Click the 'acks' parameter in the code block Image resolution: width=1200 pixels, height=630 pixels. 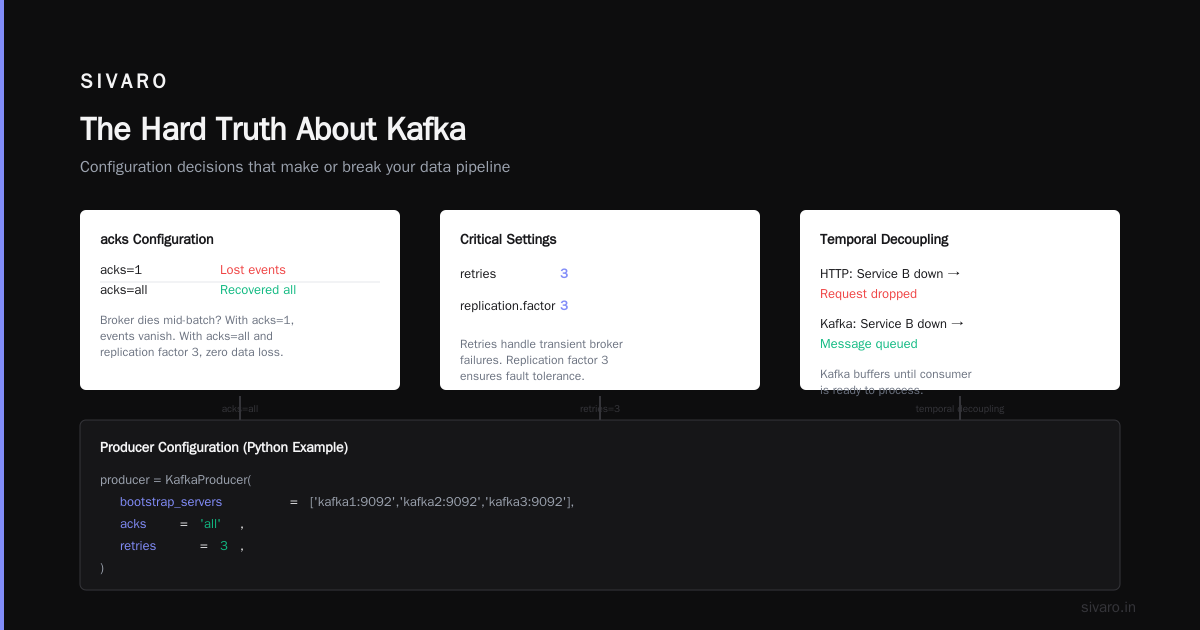point(133,524)
